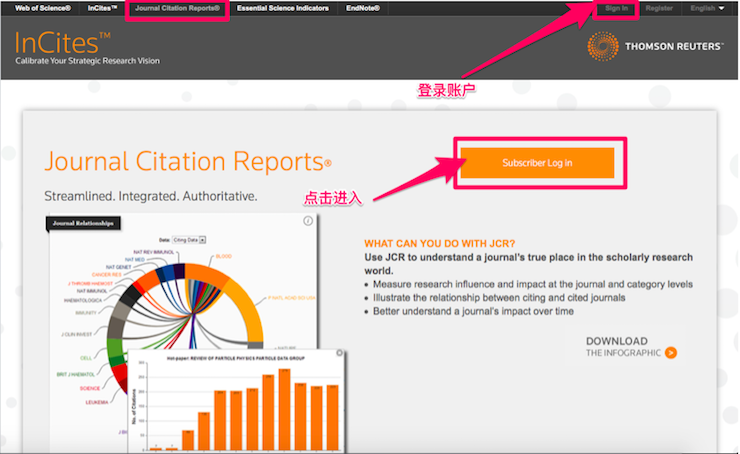
Task: Click the Subscriber Log in button
Action: 537,163
